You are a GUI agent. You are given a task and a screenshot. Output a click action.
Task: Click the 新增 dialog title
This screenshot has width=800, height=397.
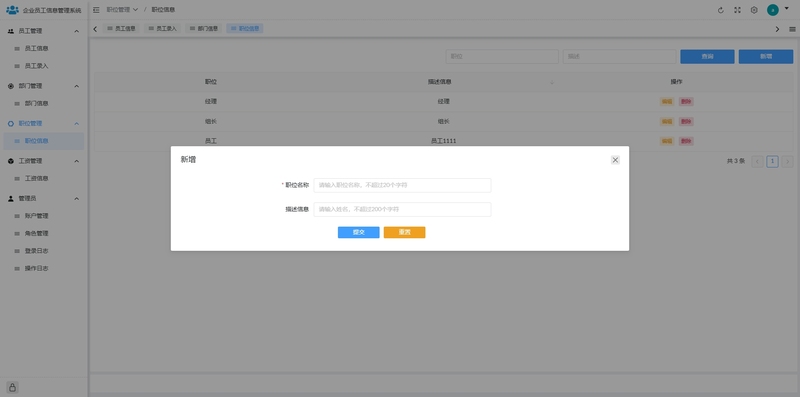tap(188, 160)
